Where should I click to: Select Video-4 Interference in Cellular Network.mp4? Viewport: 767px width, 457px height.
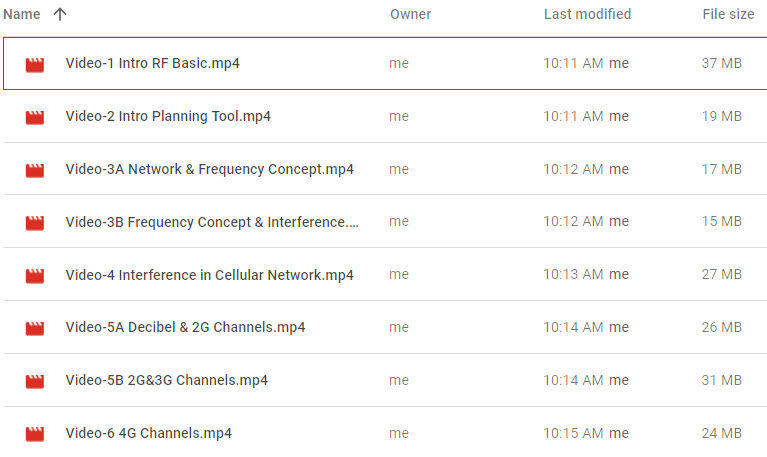209,275
